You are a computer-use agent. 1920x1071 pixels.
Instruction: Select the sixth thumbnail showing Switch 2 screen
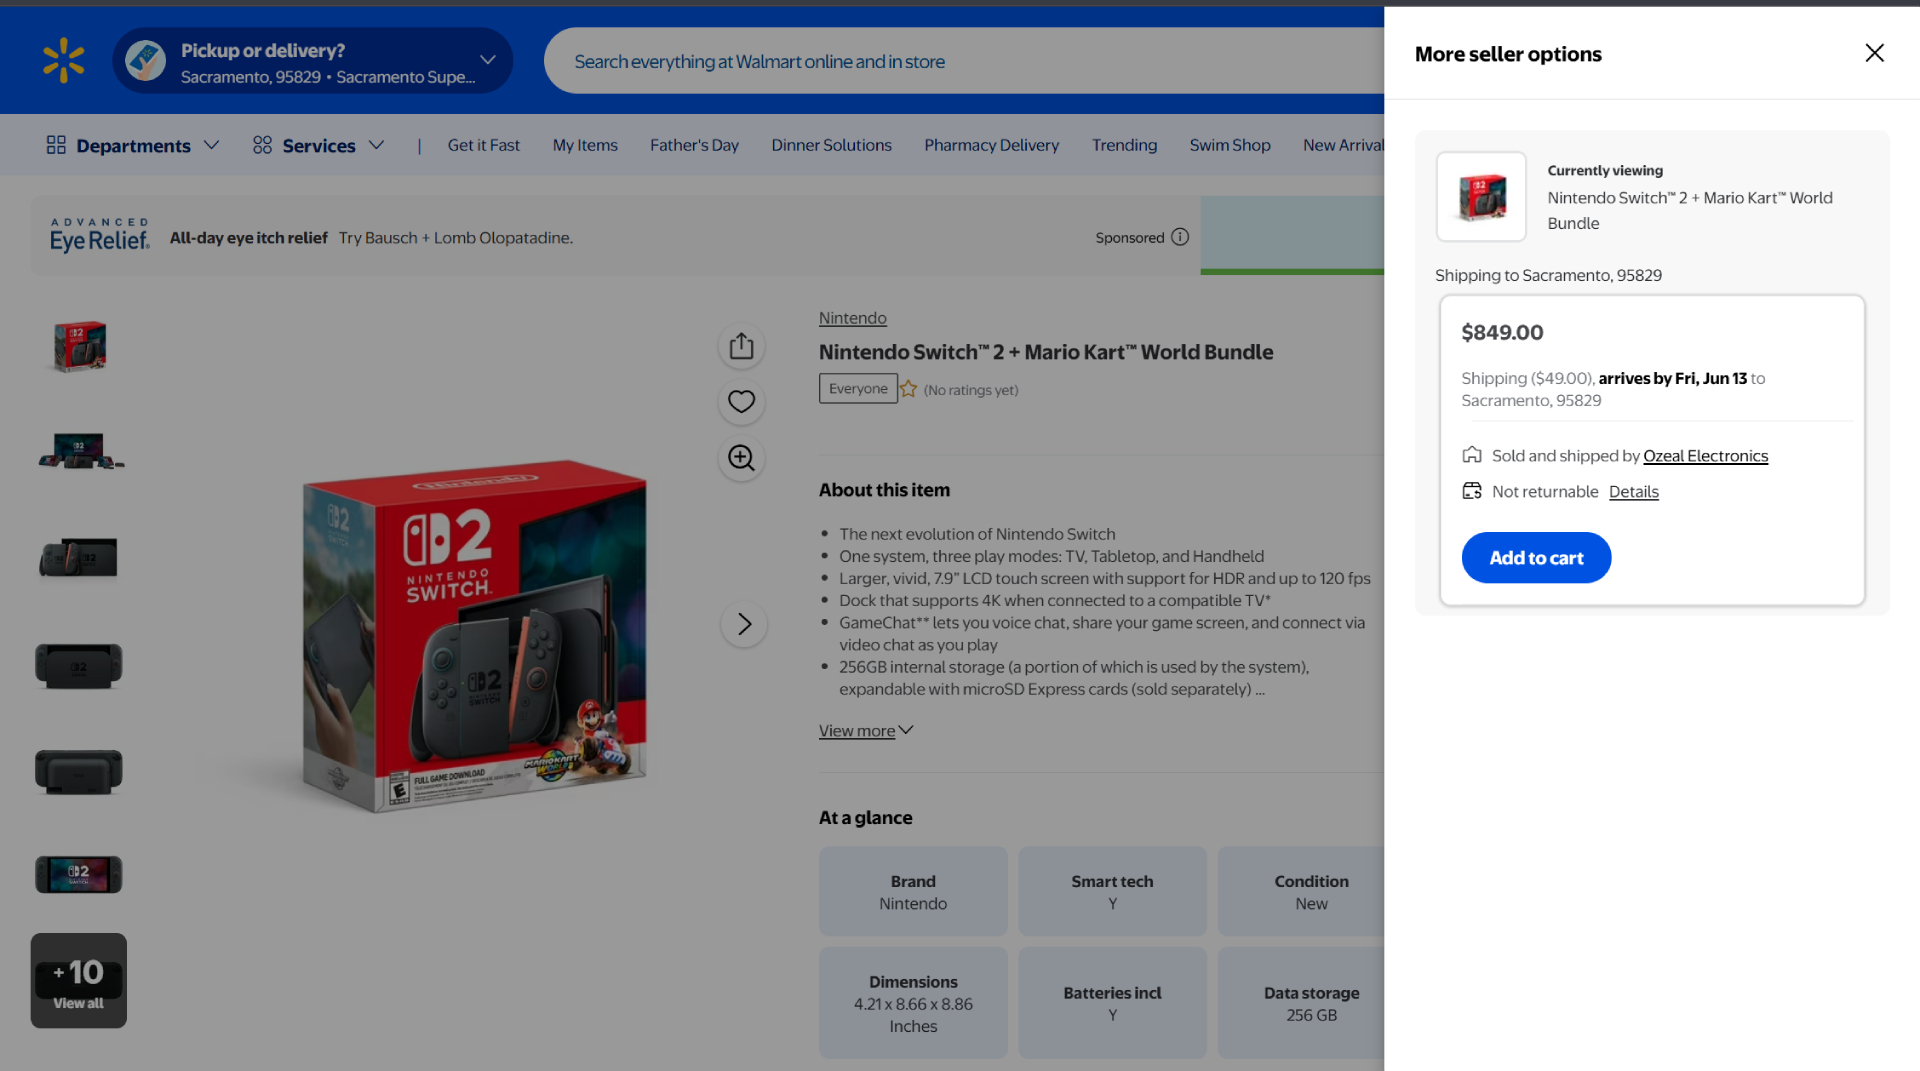(79, 875)
